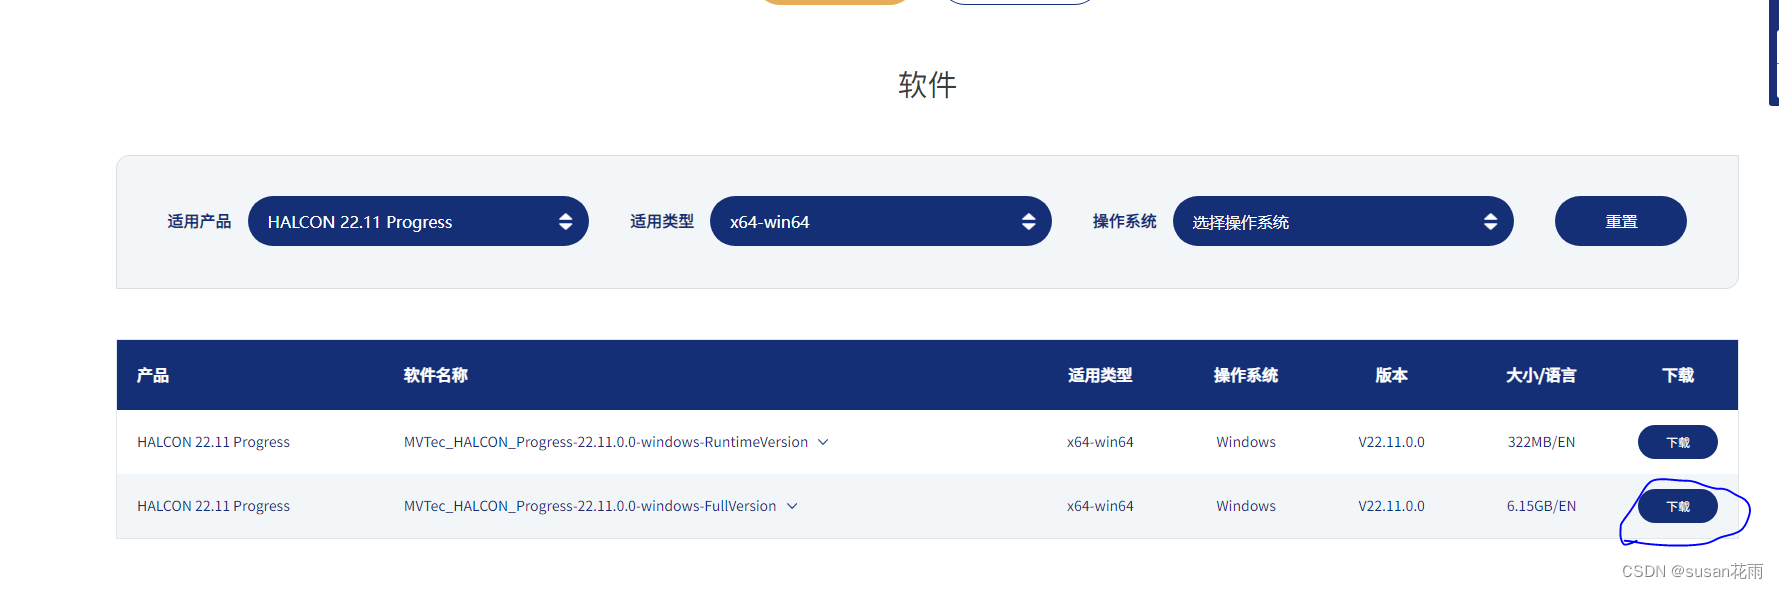
Task: Click Windows cell in the RuntimeVersion row
Action: [x=1246, y=442]
